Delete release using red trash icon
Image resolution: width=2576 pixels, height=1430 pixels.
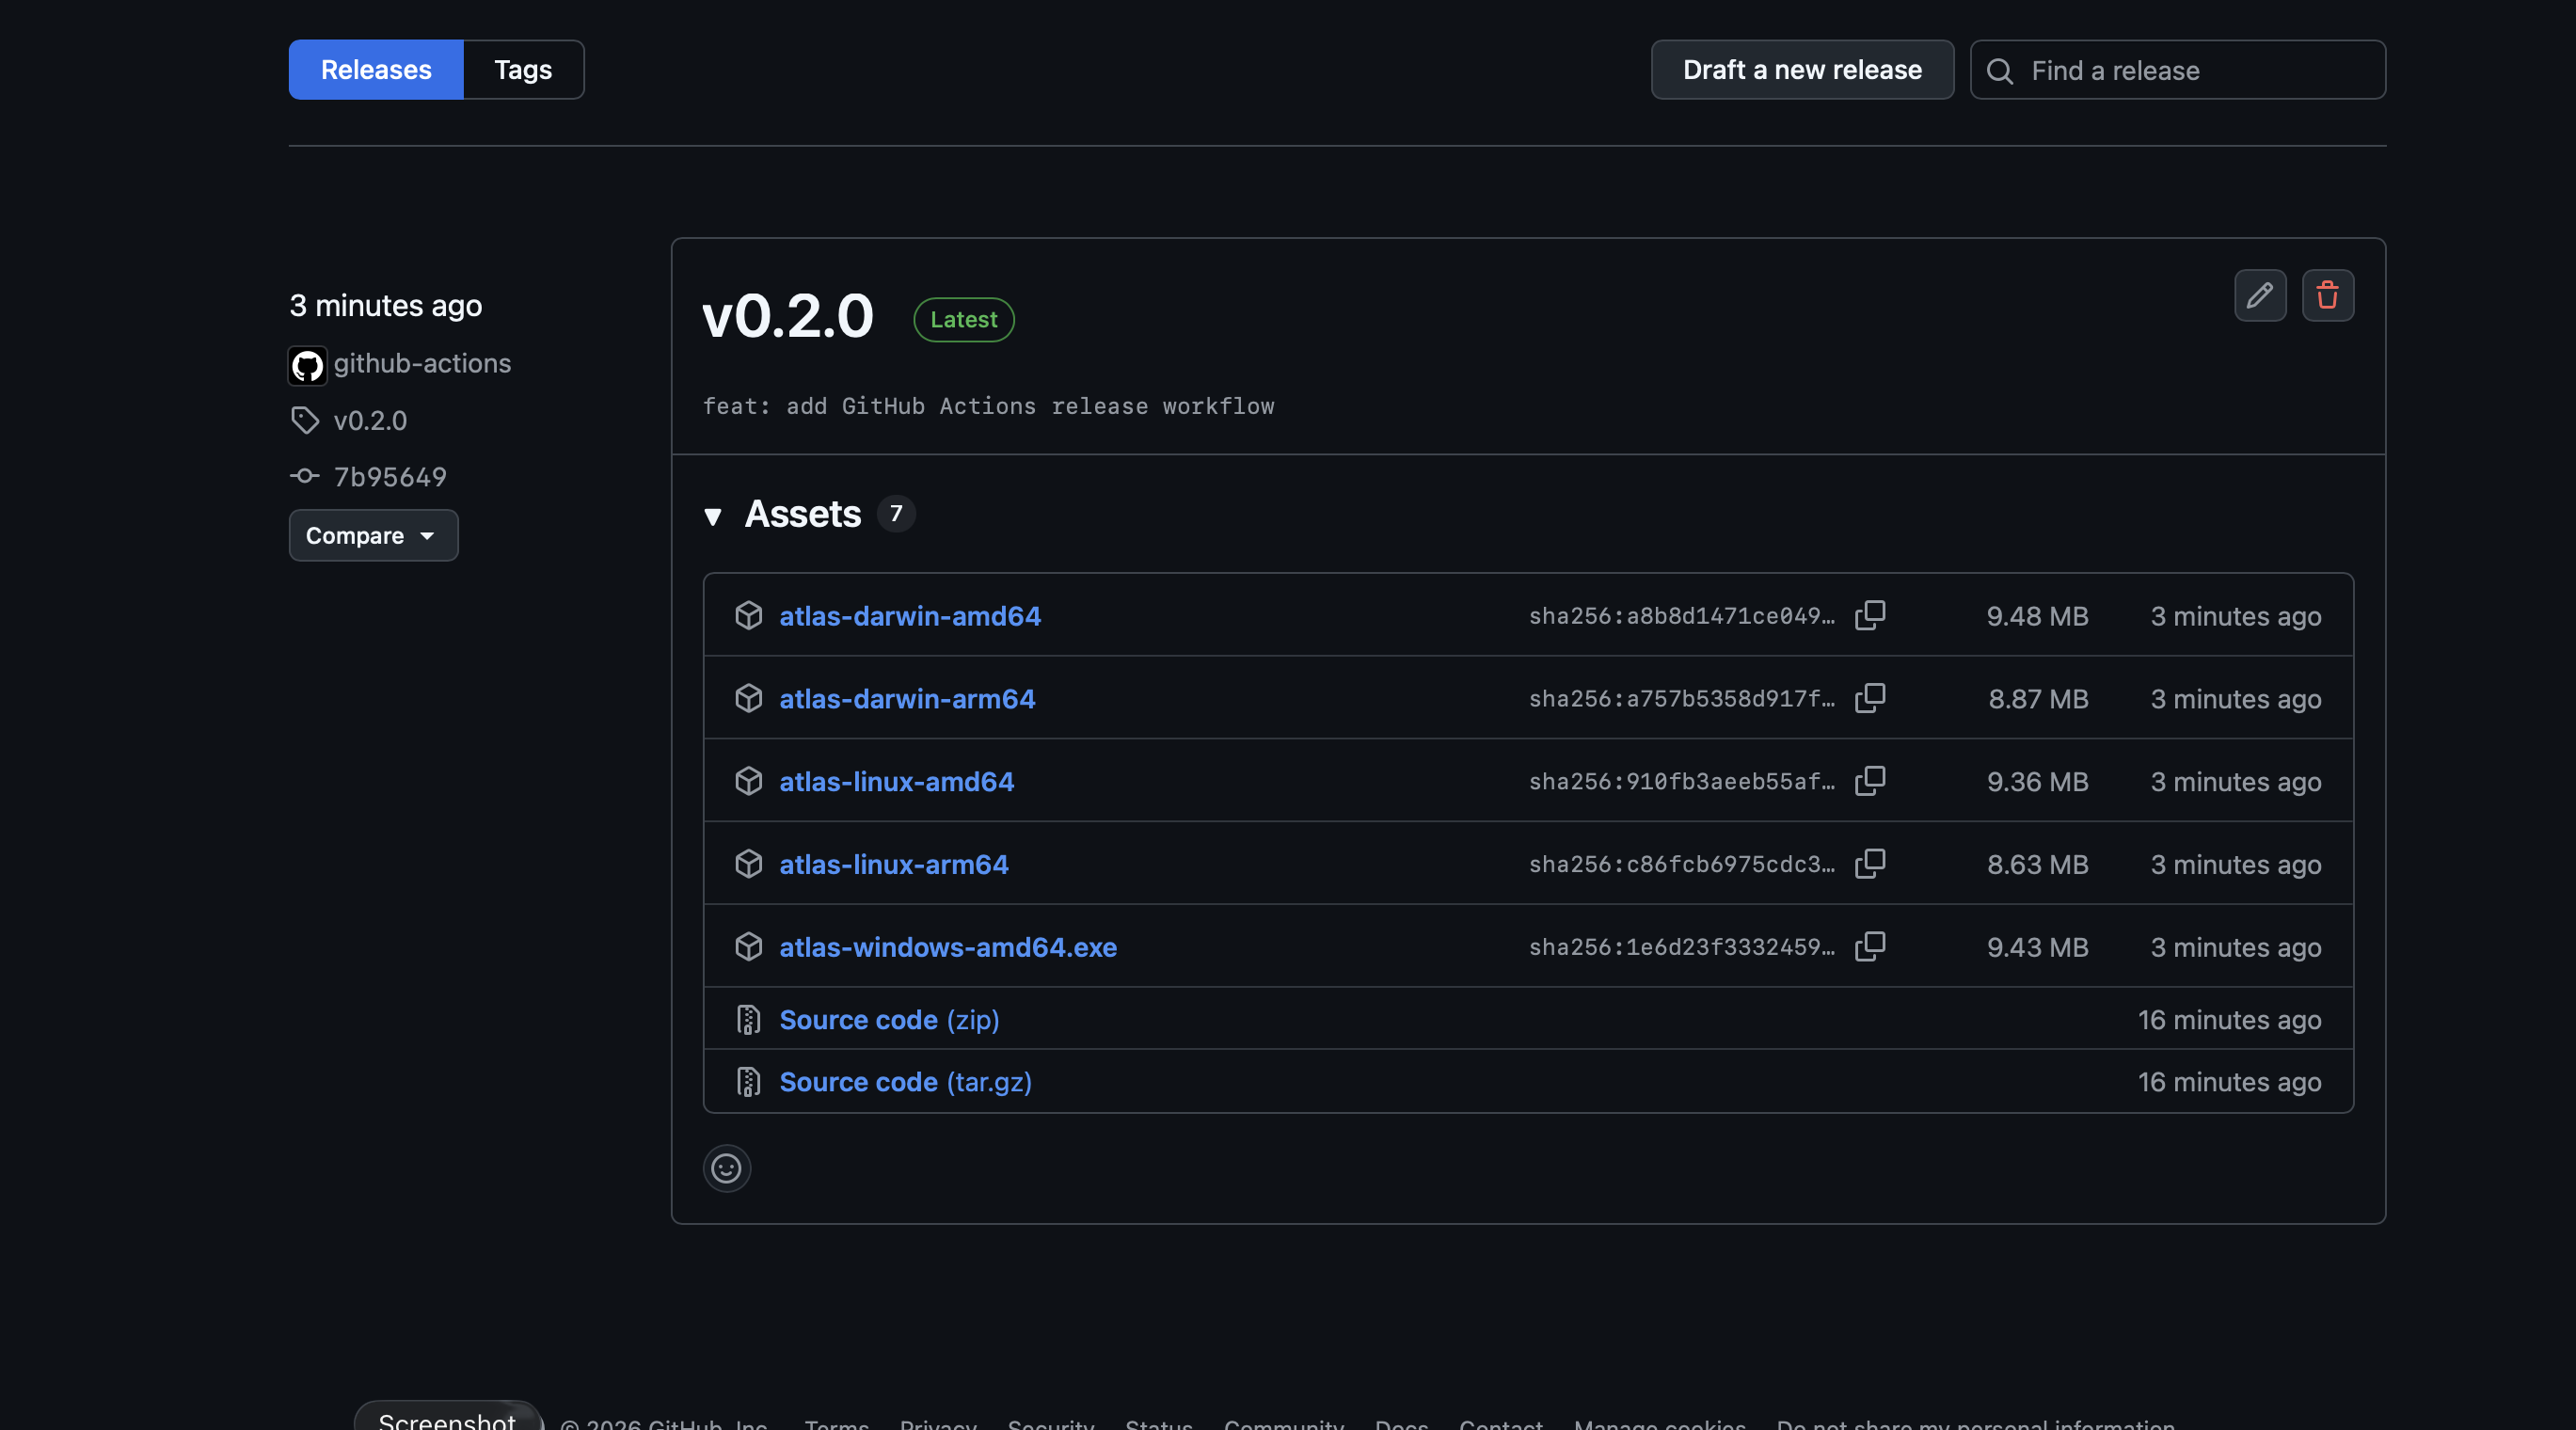(x=2328, y=295)
